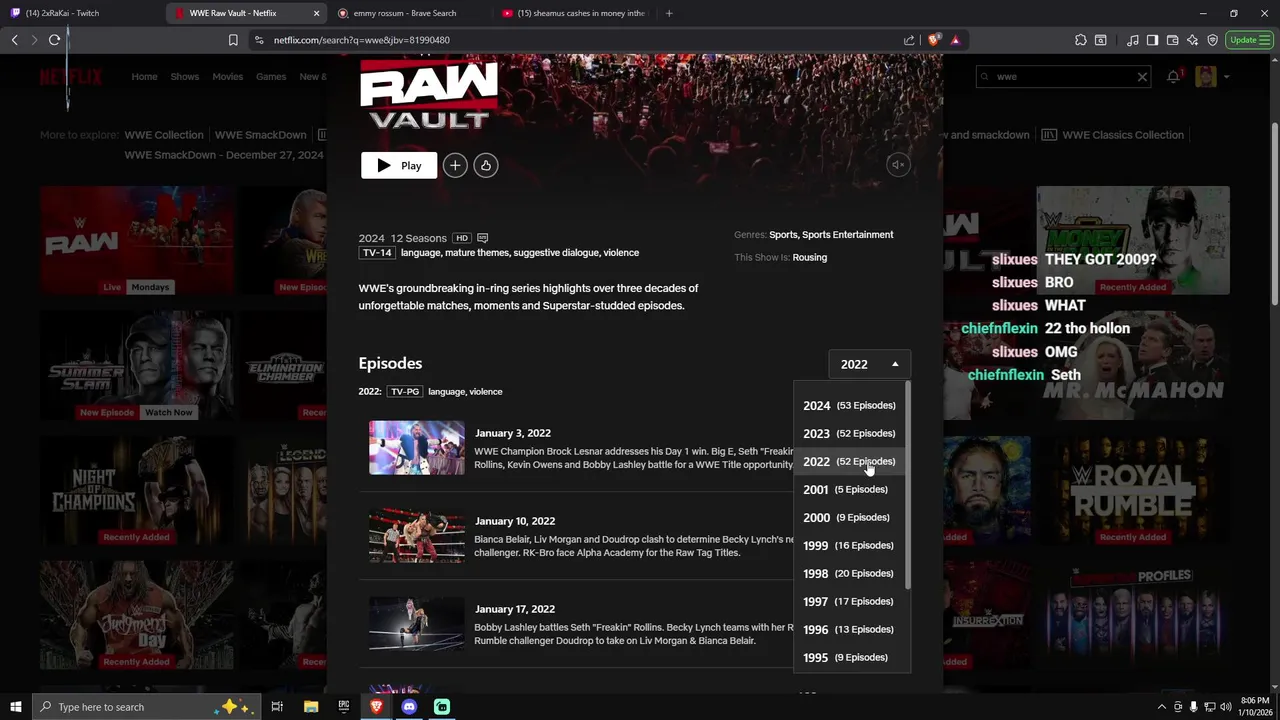The height and width of the screenshot is (720, 1280).
Task: Open Discord from taskbar
Action: click(409, 707)
